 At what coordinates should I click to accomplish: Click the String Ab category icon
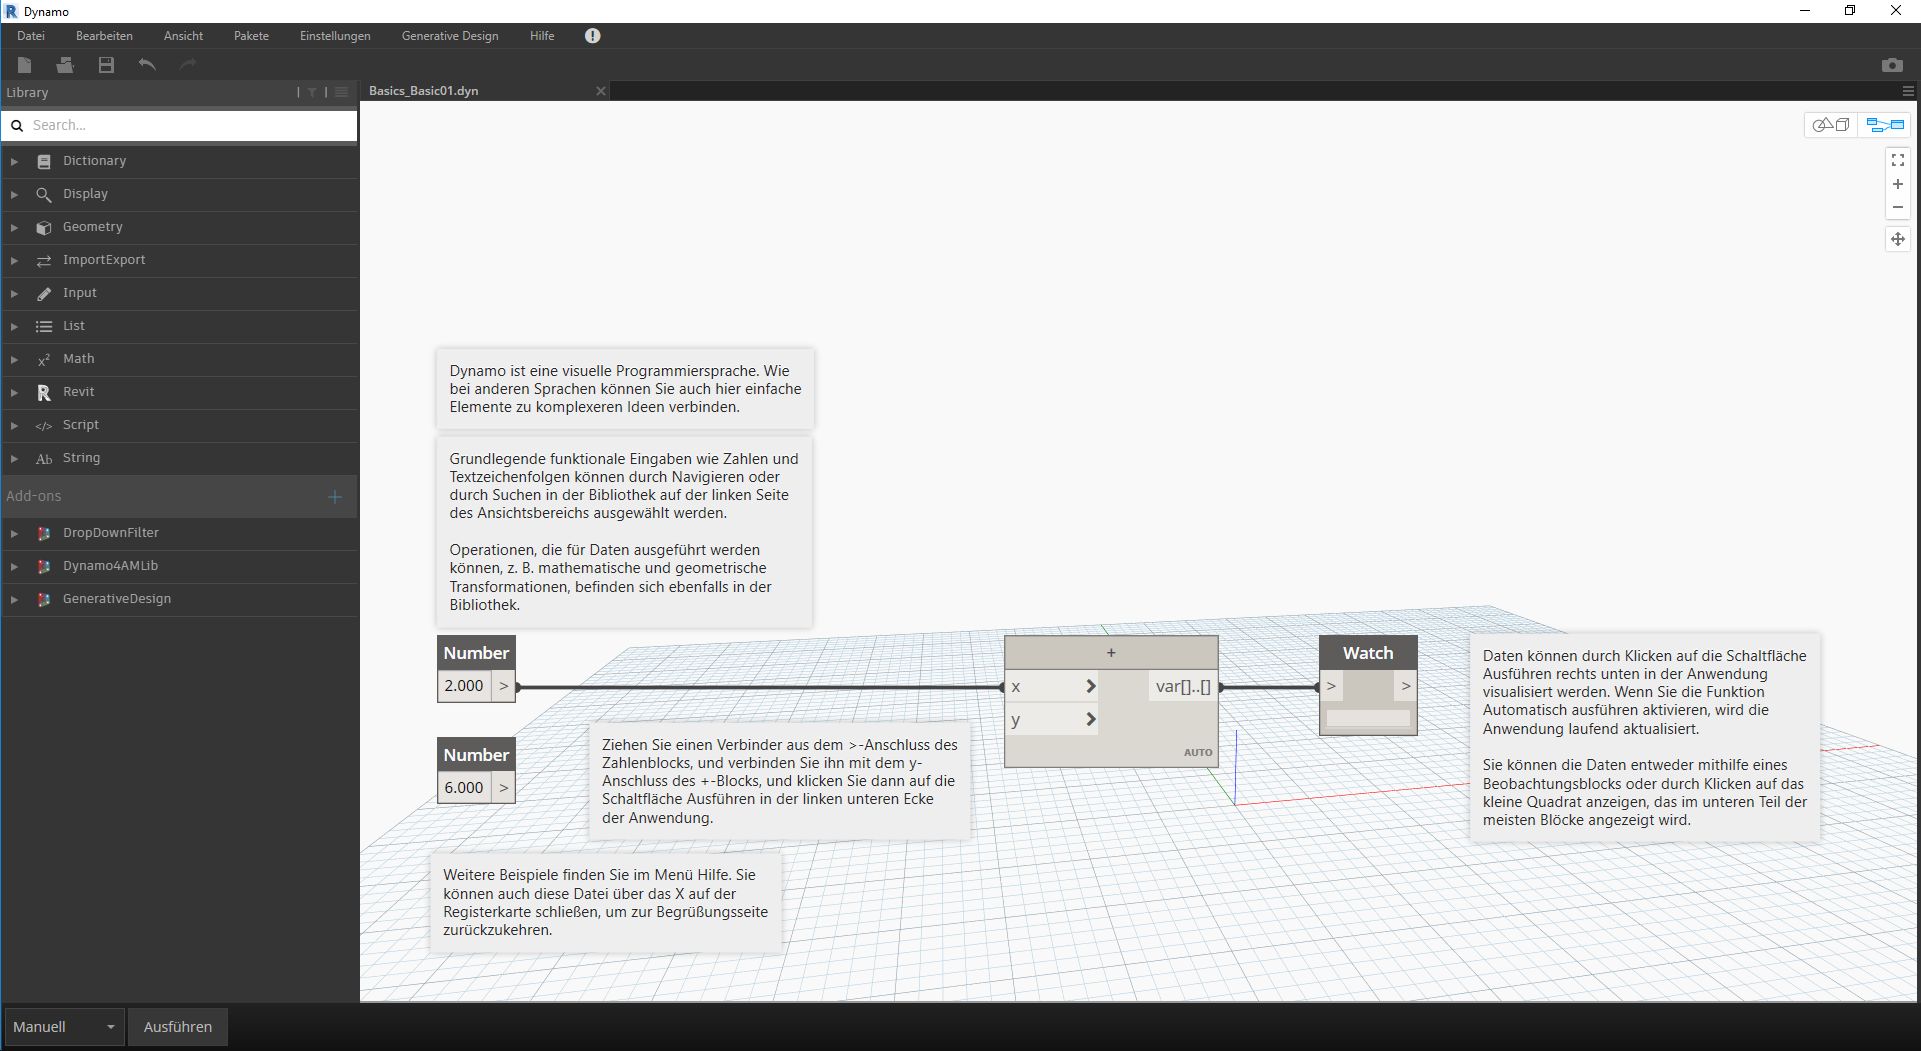44,458
